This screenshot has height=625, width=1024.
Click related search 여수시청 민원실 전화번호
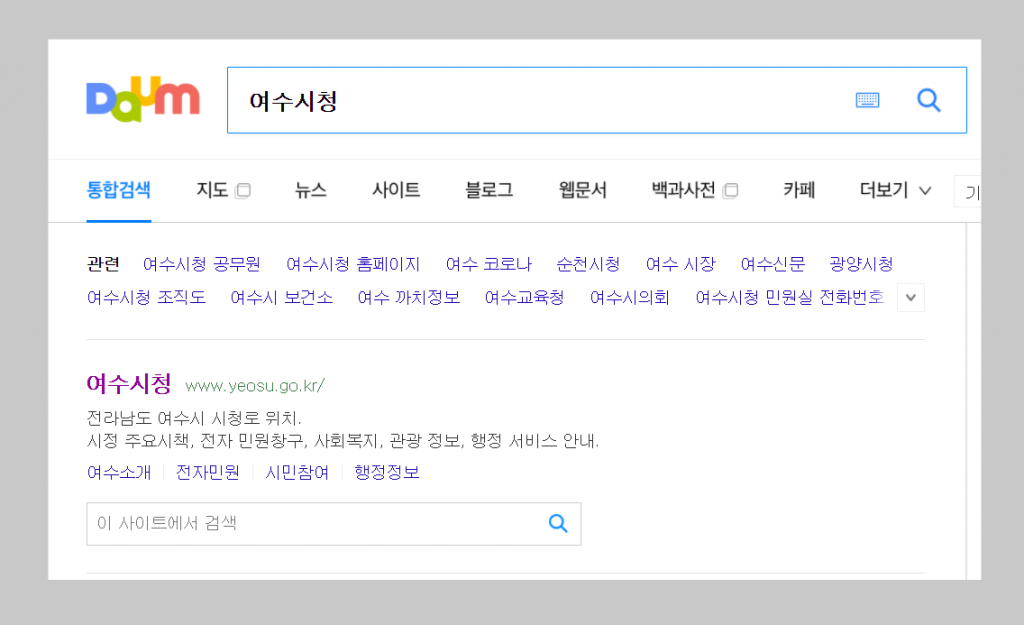click(790, 298)
